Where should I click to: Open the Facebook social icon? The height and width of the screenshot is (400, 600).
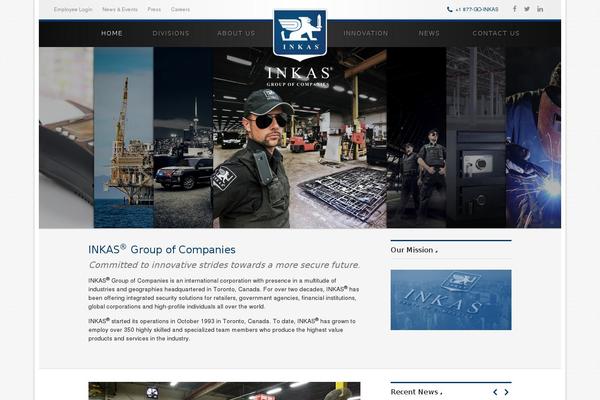pyautogui.click(x=514, y=9)
